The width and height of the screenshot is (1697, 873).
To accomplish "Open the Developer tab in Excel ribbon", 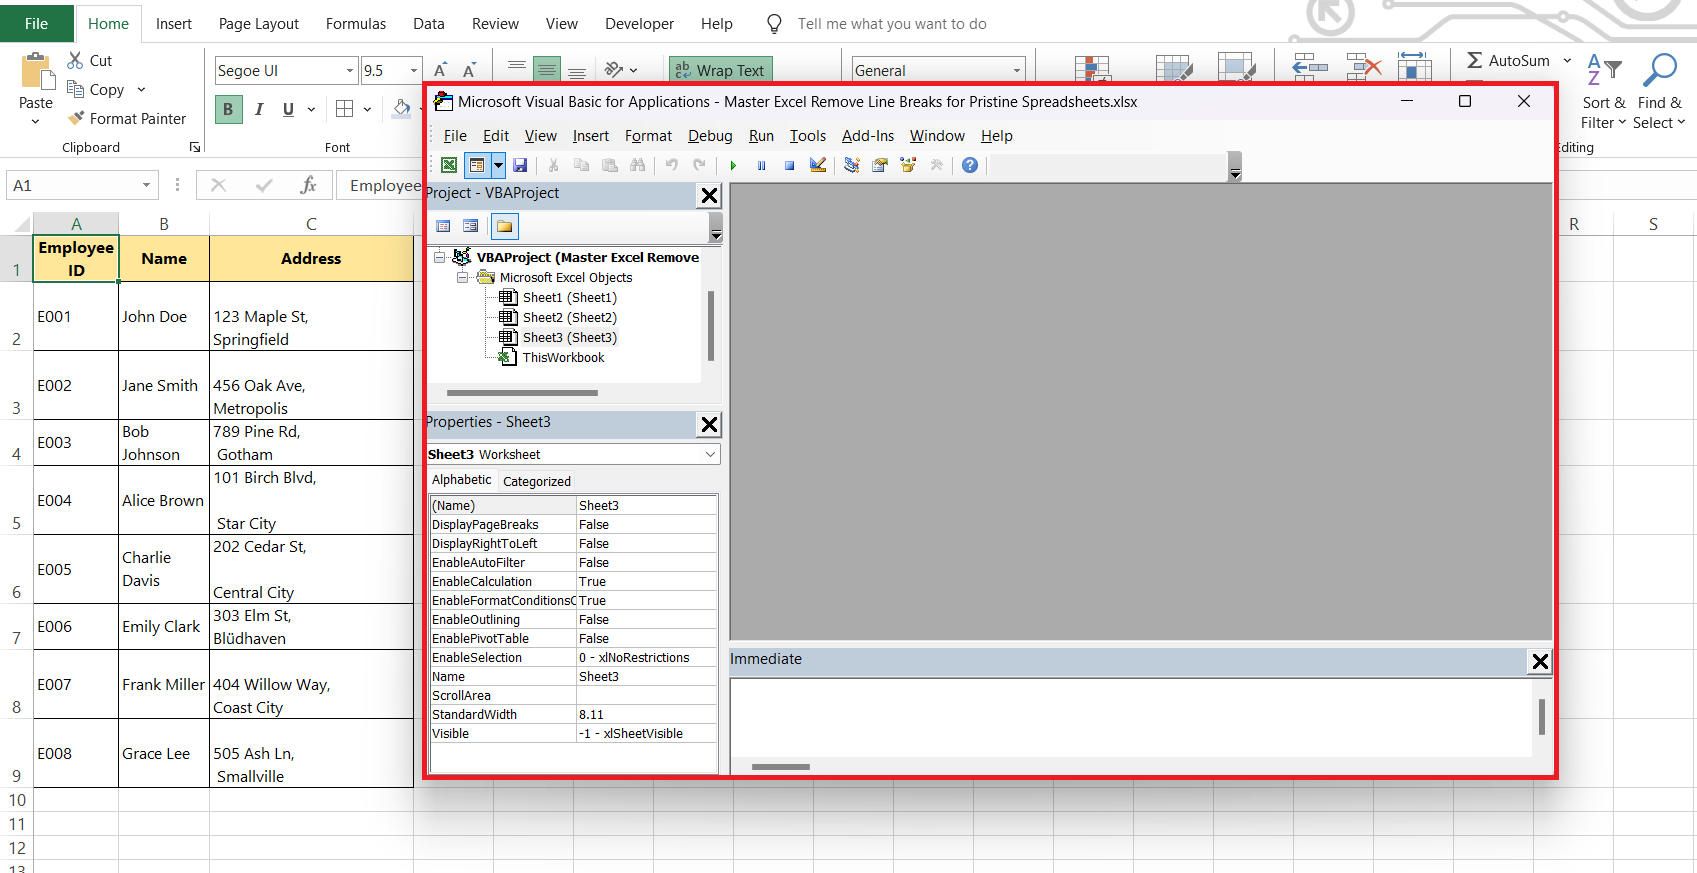I will pyautogui.click(x=639, y=24).
